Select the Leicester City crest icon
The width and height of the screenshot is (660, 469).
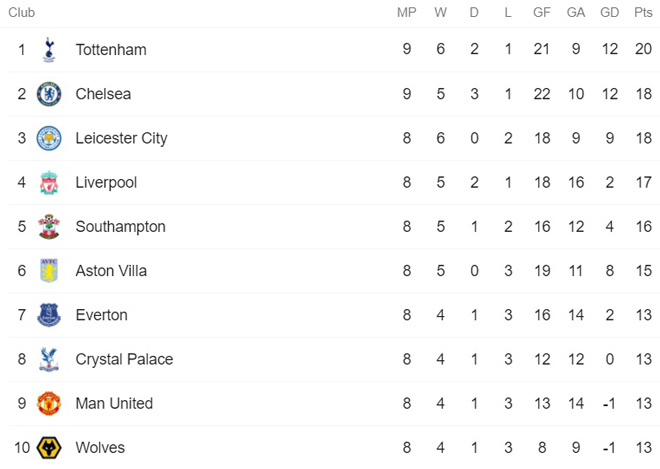tap(48, 138)
